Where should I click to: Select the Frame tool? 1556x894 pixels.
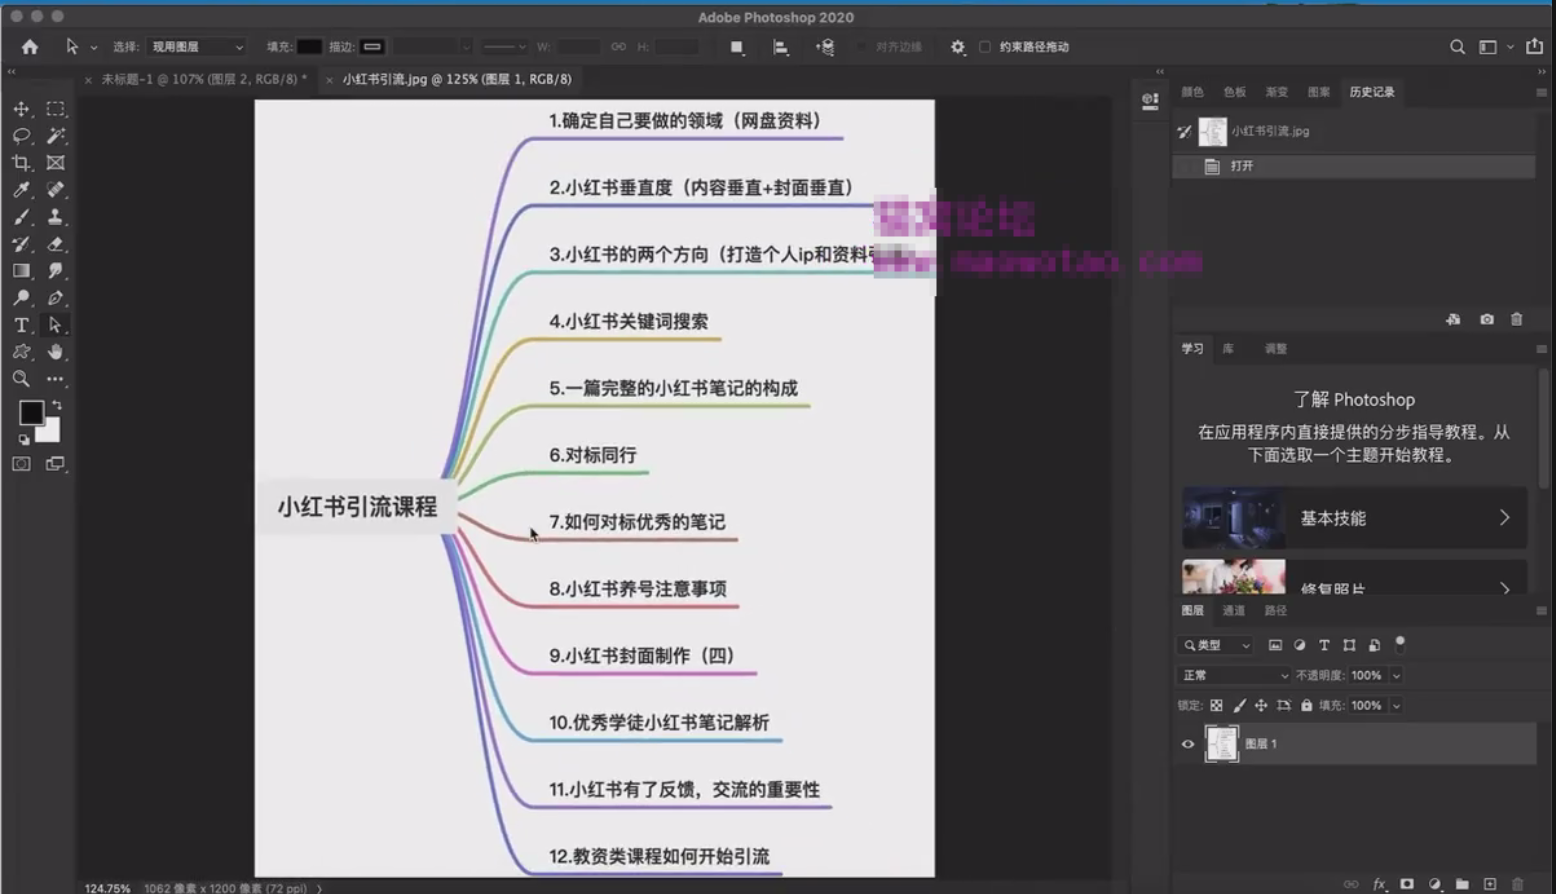pos(55,163)
